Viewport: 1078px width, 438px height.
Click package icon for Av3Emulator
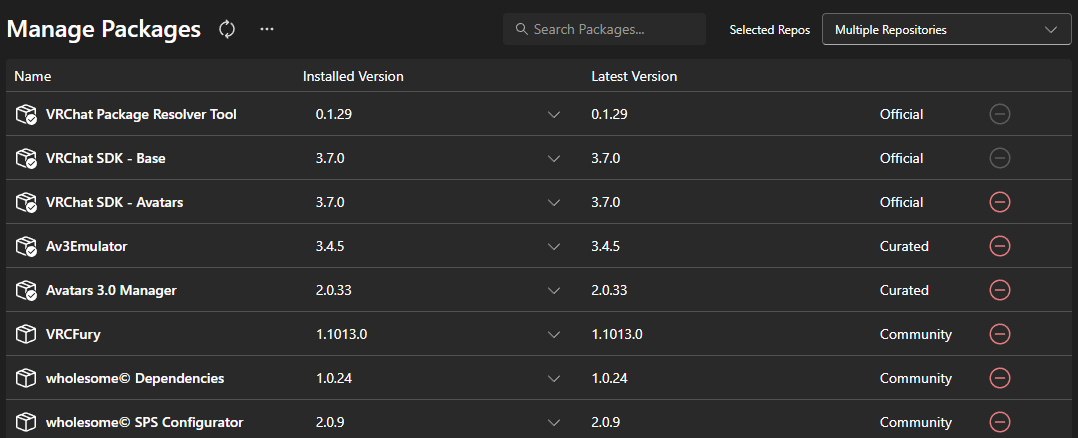click(26, 246)
